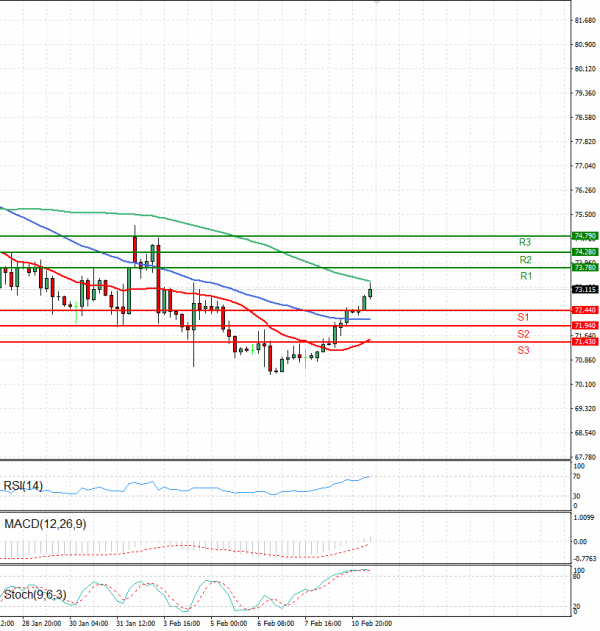600x631 pixels.
Task: Click the green 73.780 price tag
Action: pyautogui.click(x=584, y=268)
